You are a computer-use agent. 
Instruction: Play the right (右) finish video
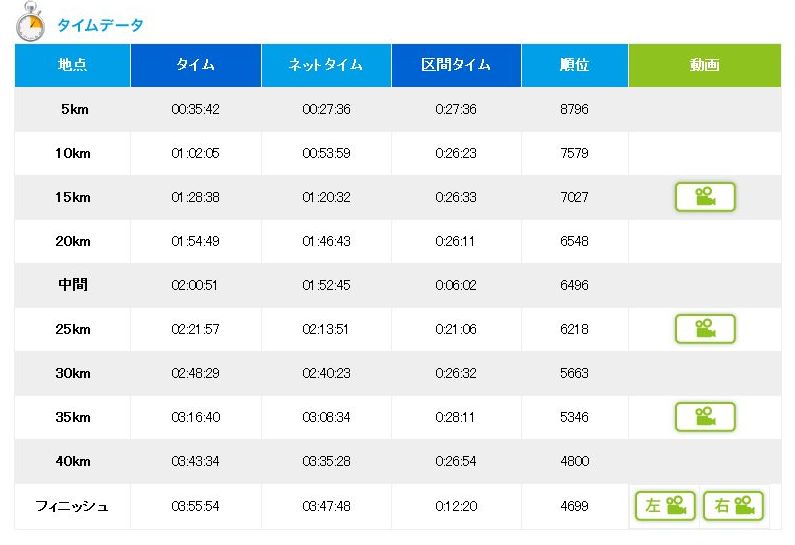(733, 506)
